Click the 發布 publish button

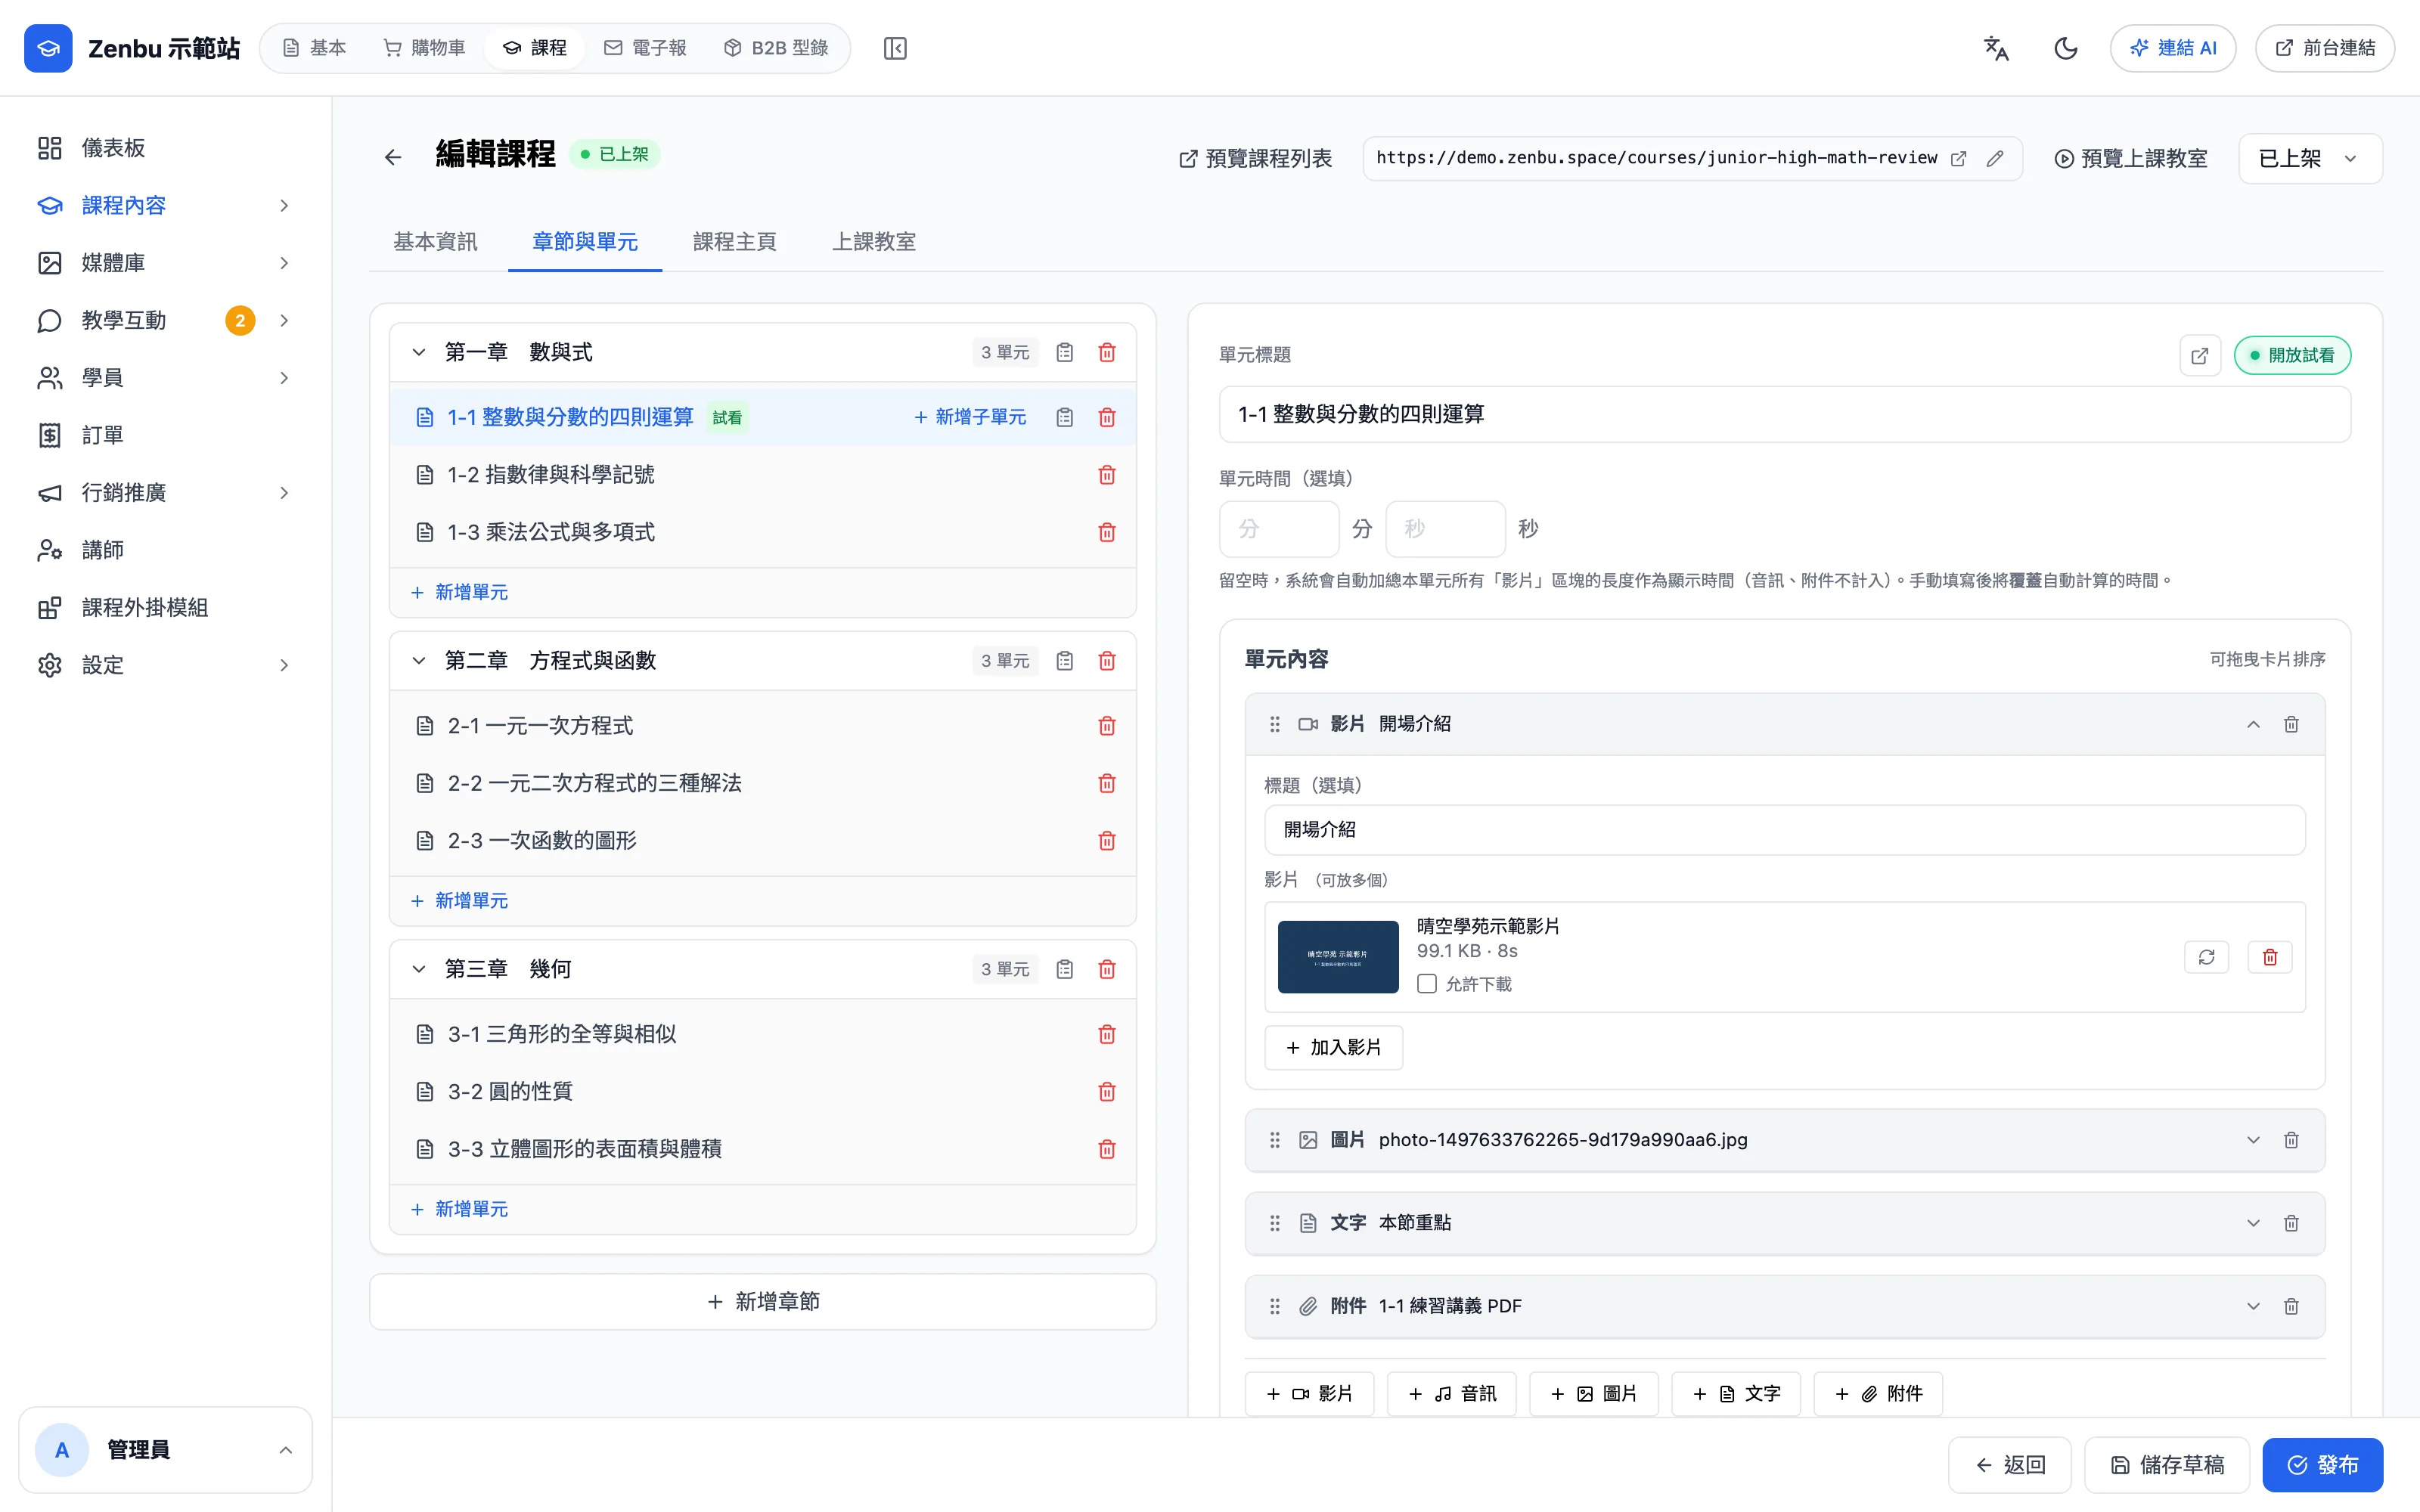2322,1465
